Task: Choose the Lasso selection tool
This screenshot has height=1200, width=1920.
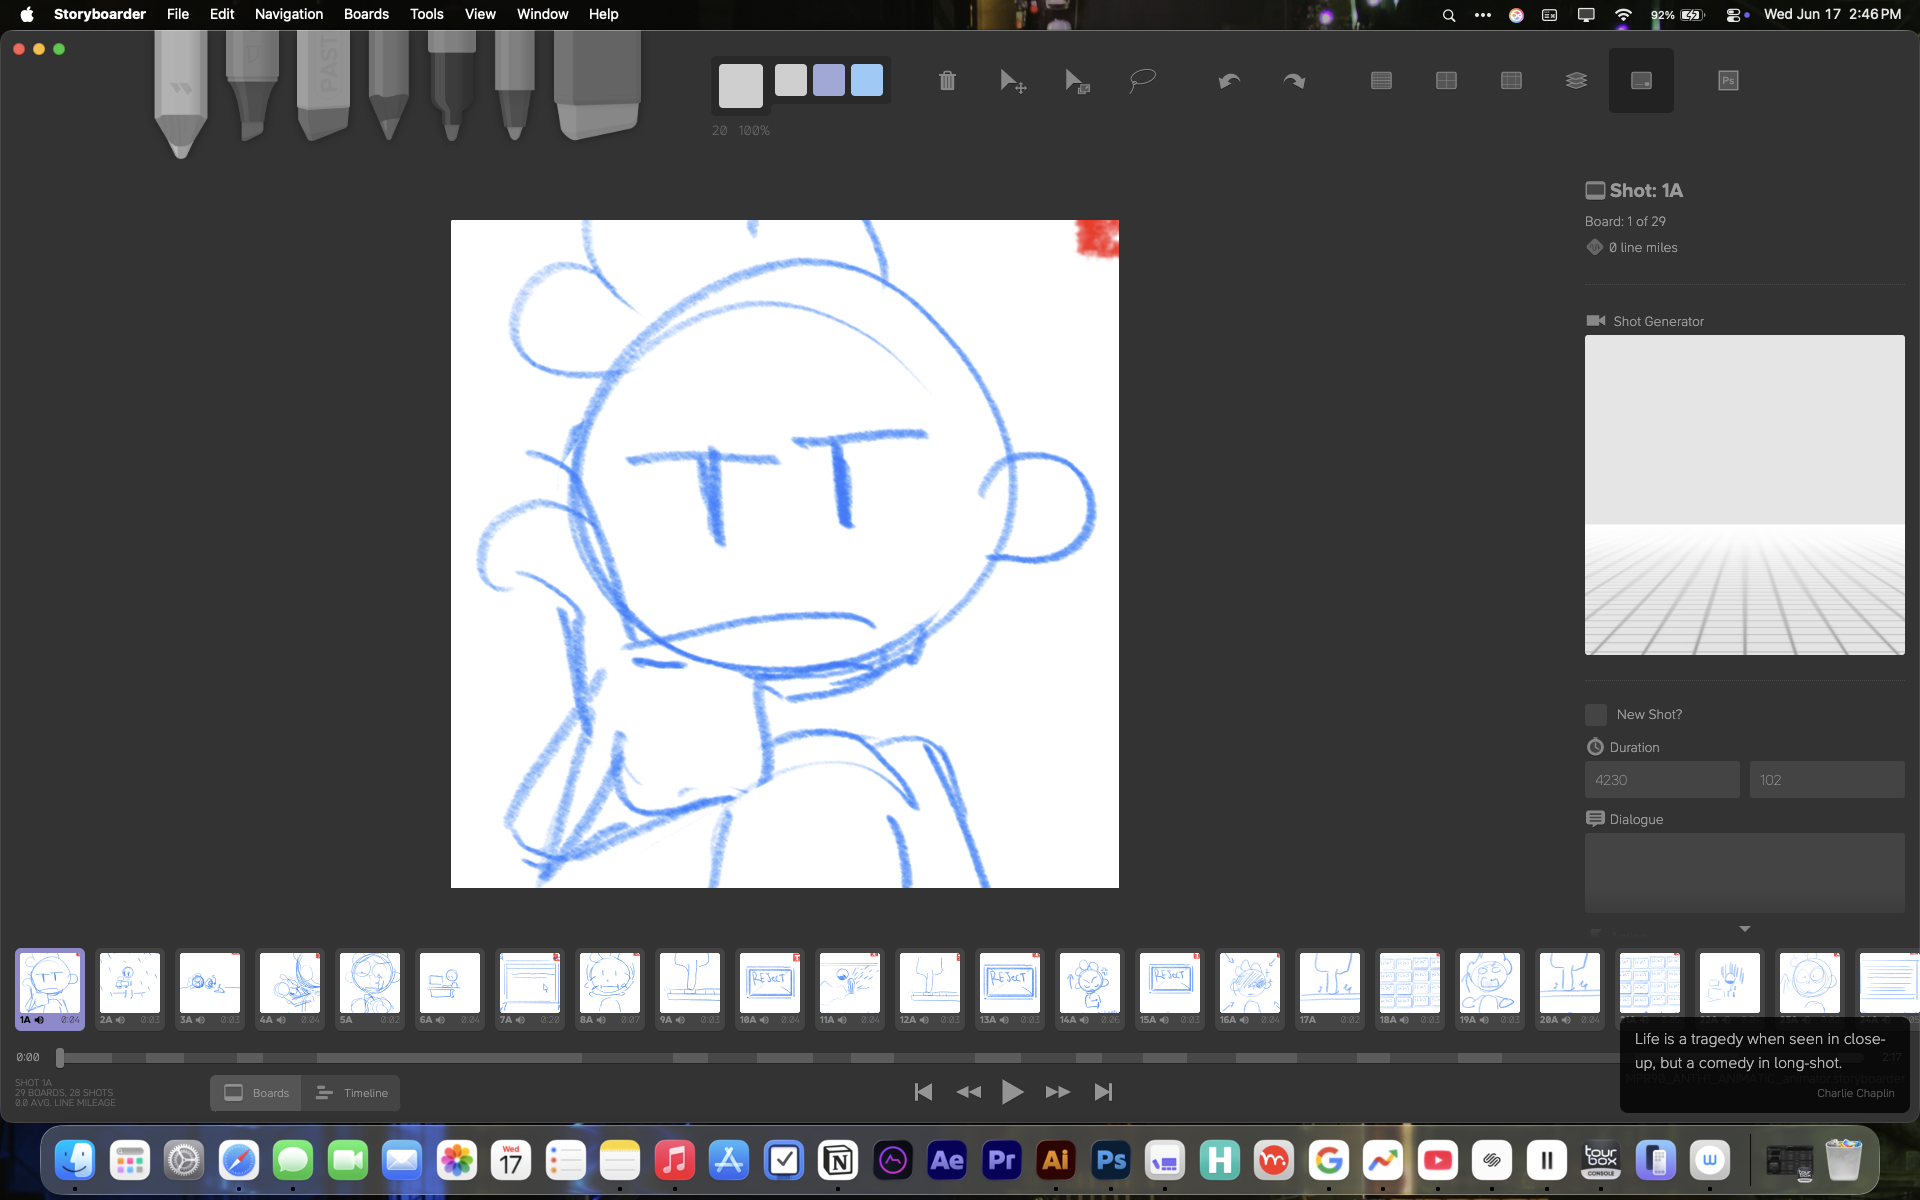Action: pos(1142,81)
